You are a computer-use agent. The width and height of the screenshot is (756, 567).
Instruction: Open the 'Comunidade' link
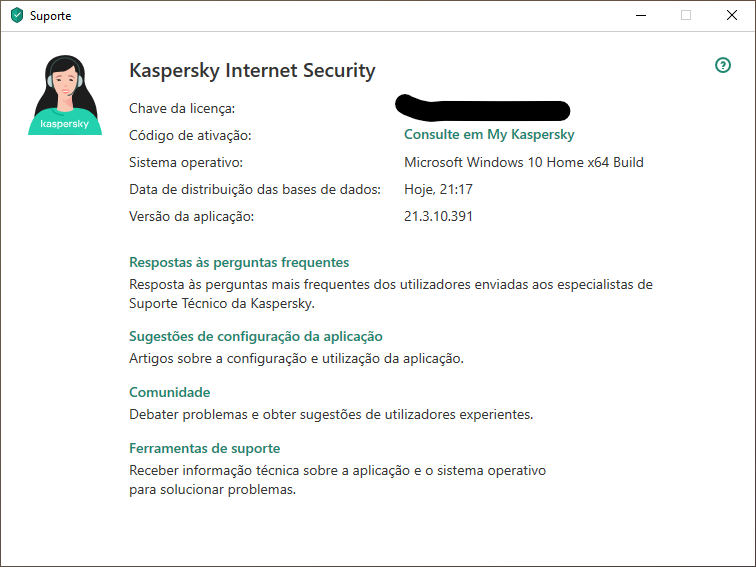click(170, 392)
